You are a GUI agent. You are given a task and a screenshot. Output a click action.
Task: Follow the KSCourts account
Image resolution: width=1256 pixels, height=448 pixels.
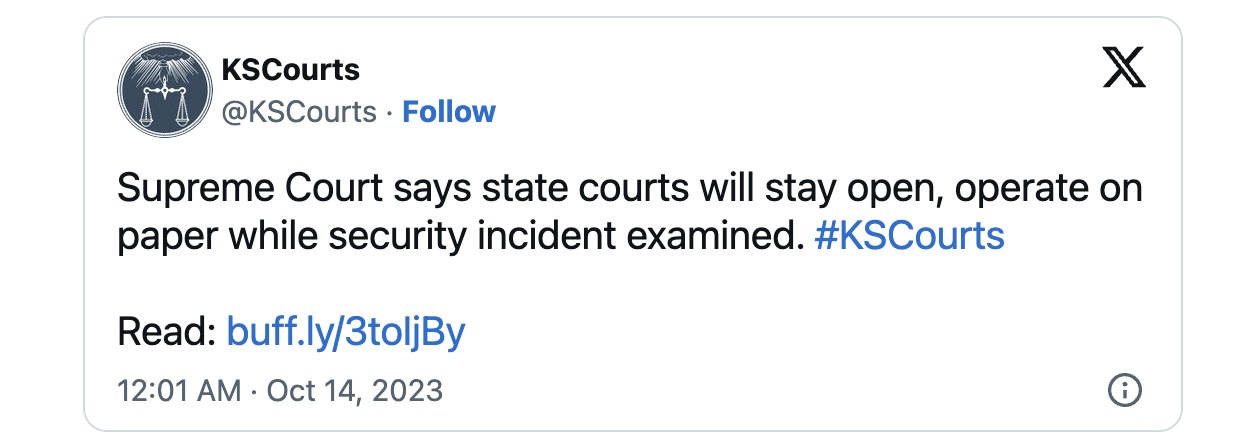[x=449, y=111]
